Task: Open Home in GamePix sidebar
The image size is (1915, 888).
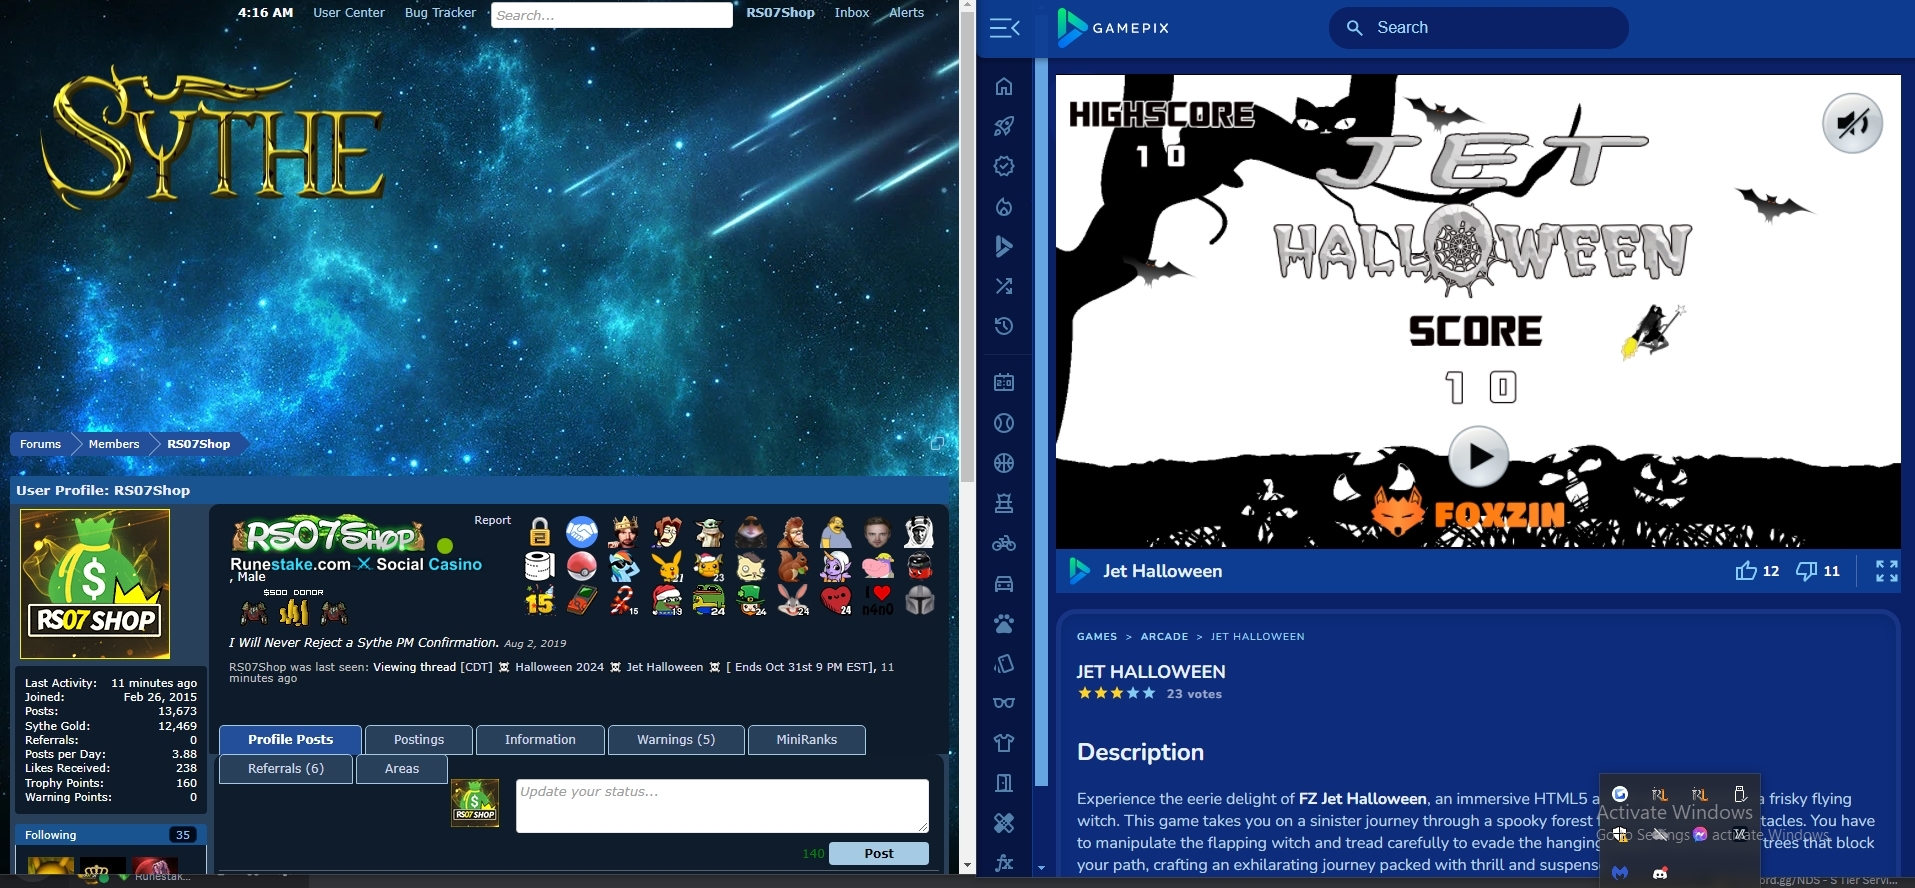Action: [x=1004, y=86]
